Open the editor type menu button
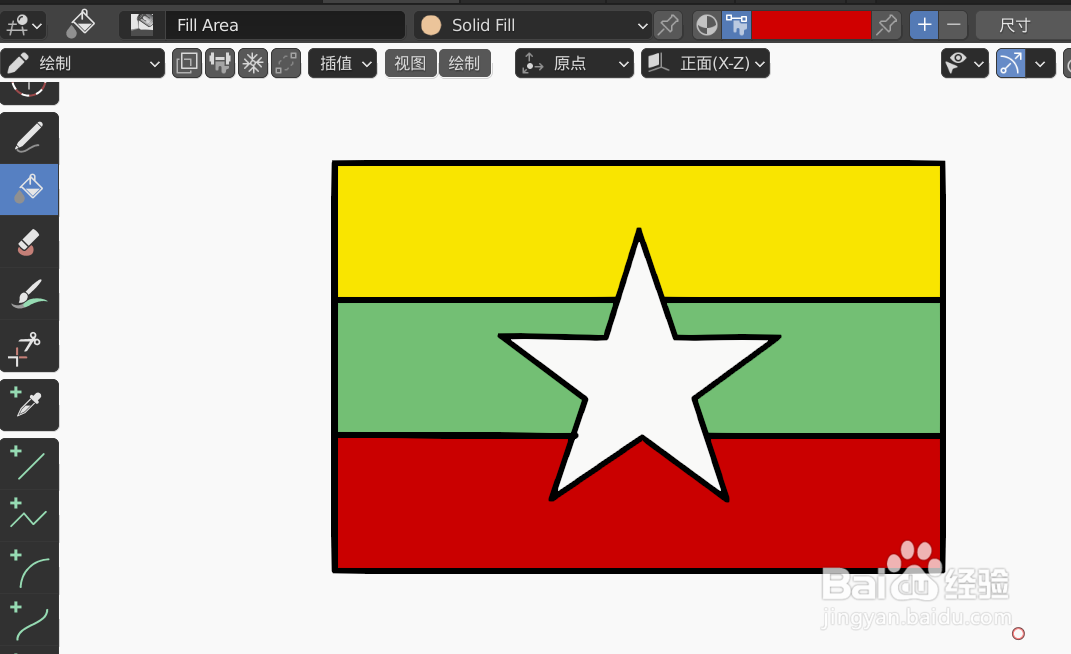Image resolution: width=1071 pixels, height=654 pixels. coord(23,25)
